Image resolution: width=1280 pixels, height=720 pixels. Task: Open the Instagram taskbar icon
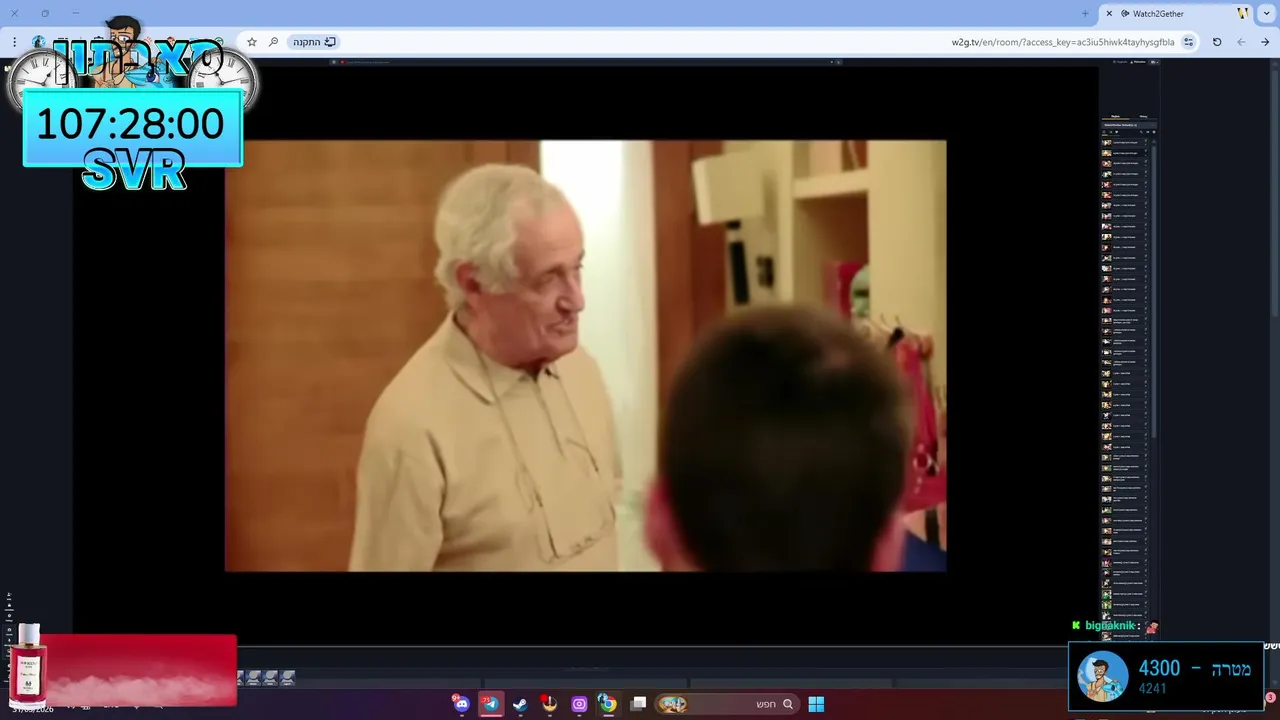click(x=579, y=704)
